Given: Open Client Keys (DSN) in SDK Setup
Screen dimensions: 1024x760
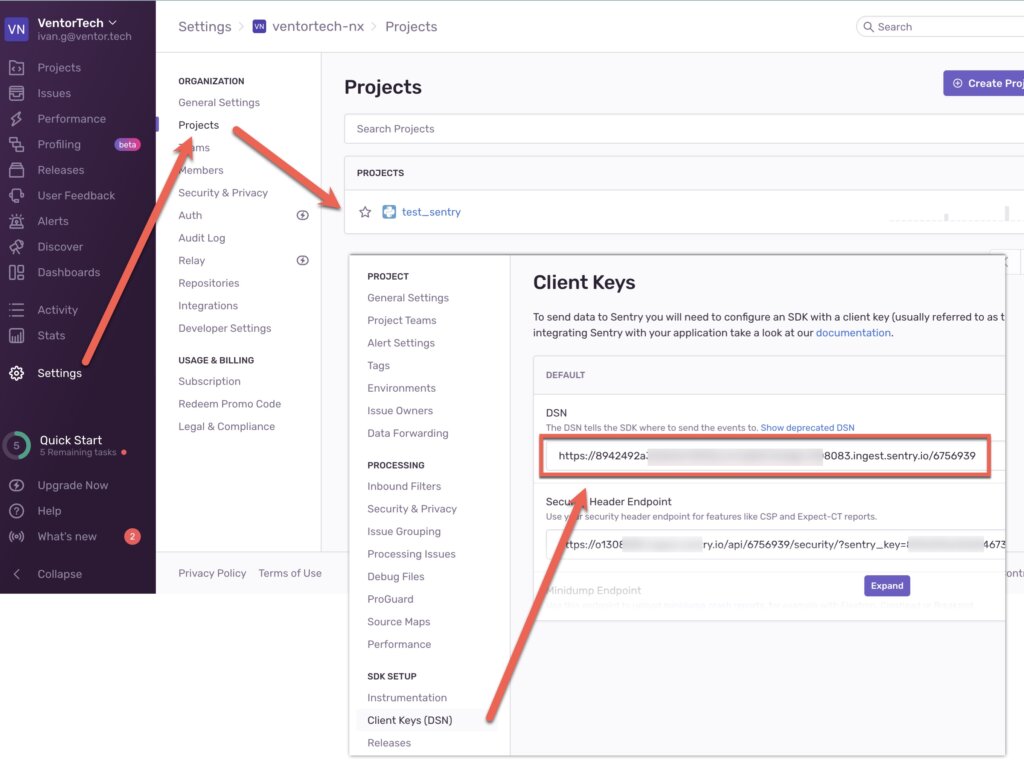Looking at the screenshot, I should click(409, 720).
